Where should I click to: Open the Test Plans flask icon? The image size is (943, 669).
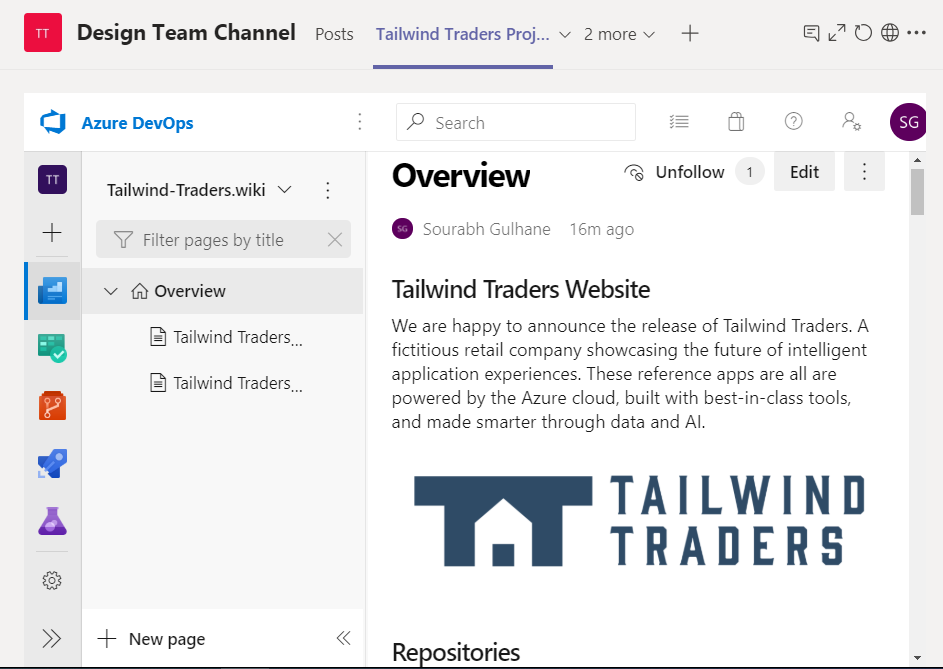coord(52,521)
